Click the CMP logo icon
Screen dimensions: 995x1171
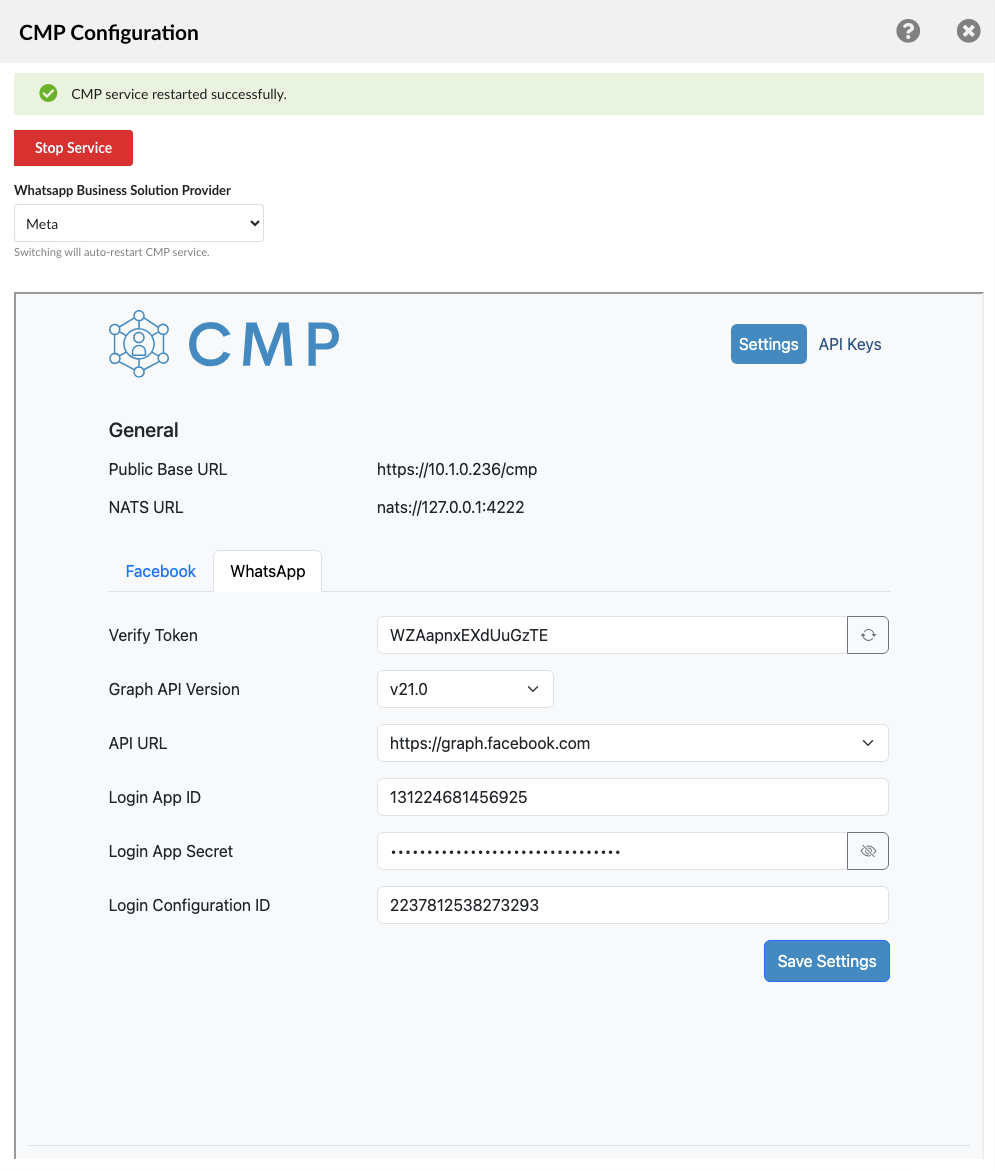point(138,344)
